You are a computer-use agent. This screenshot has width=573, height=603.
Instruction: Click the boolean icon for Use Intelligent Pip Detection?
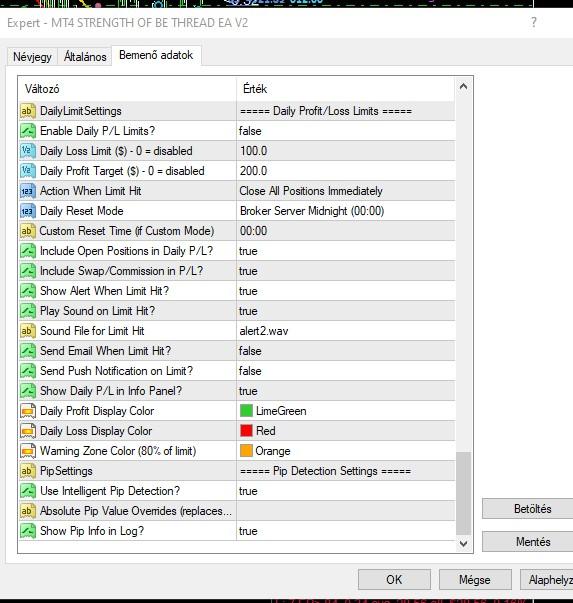click(x=28, y=491)
